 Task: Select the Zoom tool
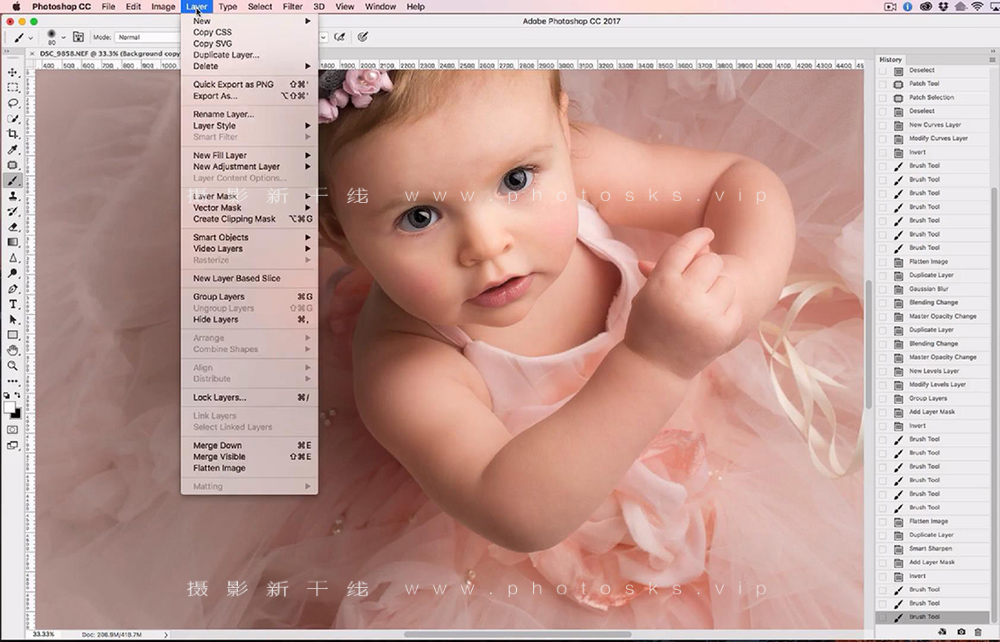(x=13, y=366)
